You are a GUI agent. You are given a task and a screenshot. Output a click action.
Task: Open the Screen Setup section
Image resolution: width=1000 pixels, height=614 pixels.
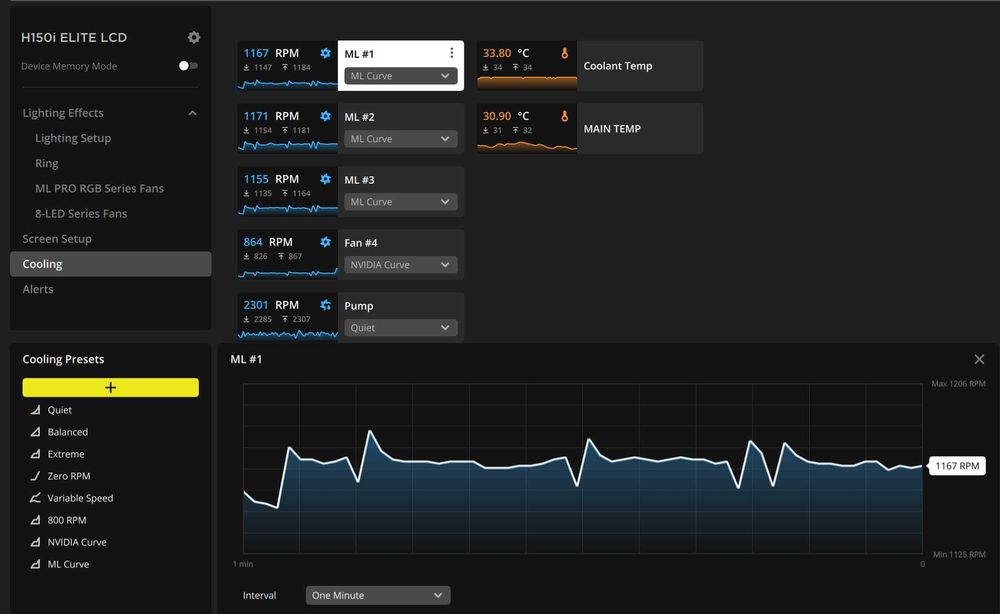pos(57,238)
